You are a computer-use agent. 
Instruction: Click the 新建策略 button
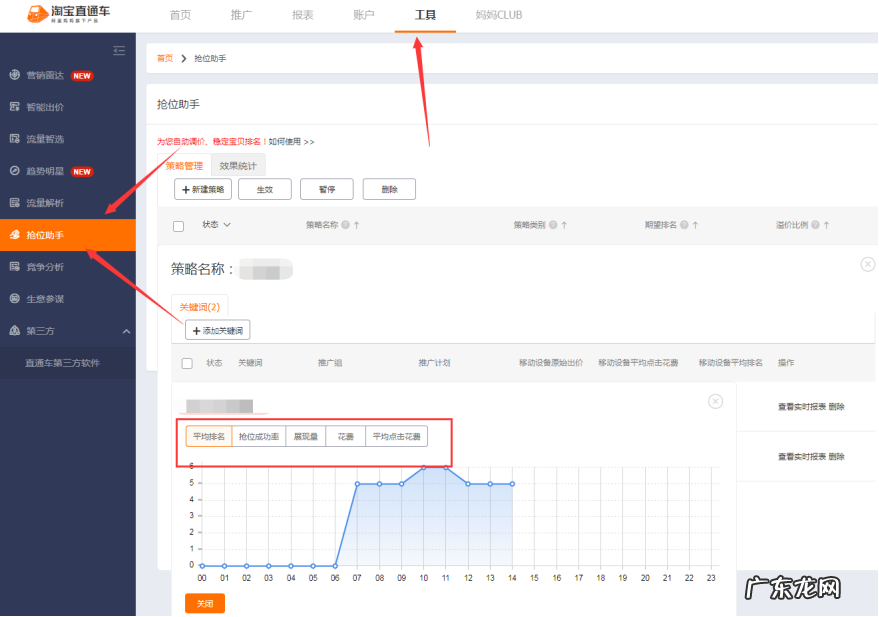[205, 189]
